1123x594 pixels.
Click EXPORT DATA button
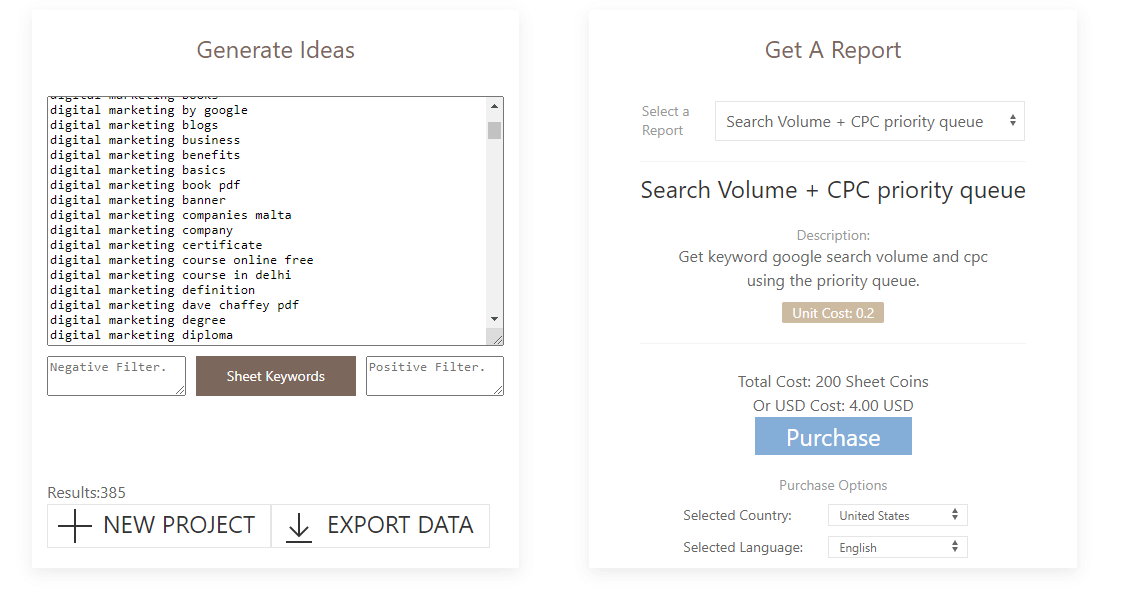pyautogui.click(x=380, y=526)
